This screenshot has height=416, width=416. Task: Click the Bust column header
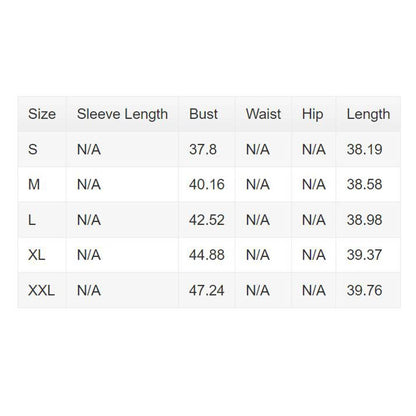(203, 114)
